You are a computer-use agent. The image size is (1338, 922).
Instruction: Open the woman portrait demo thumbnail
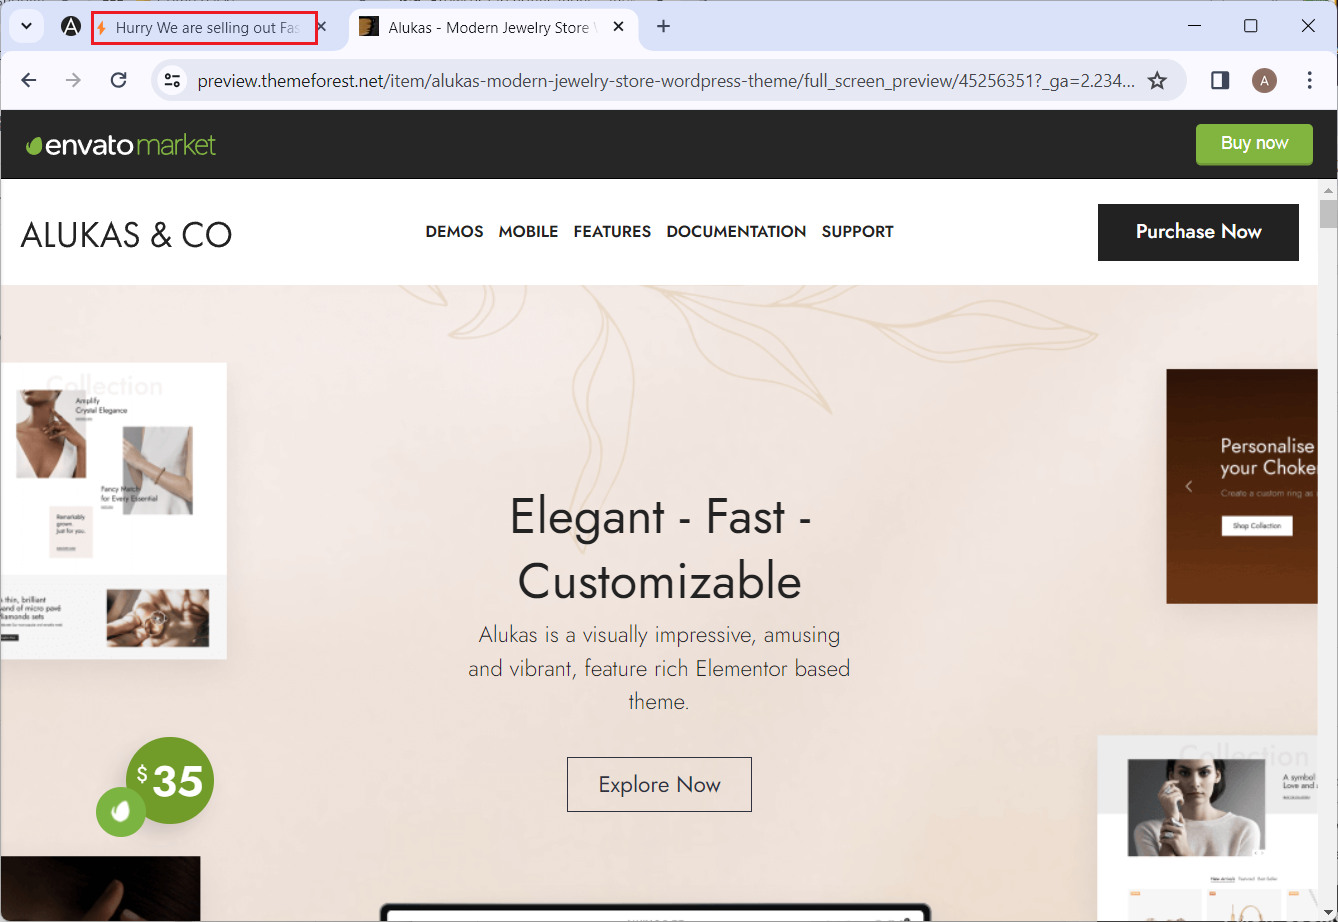pos(1208,829)
